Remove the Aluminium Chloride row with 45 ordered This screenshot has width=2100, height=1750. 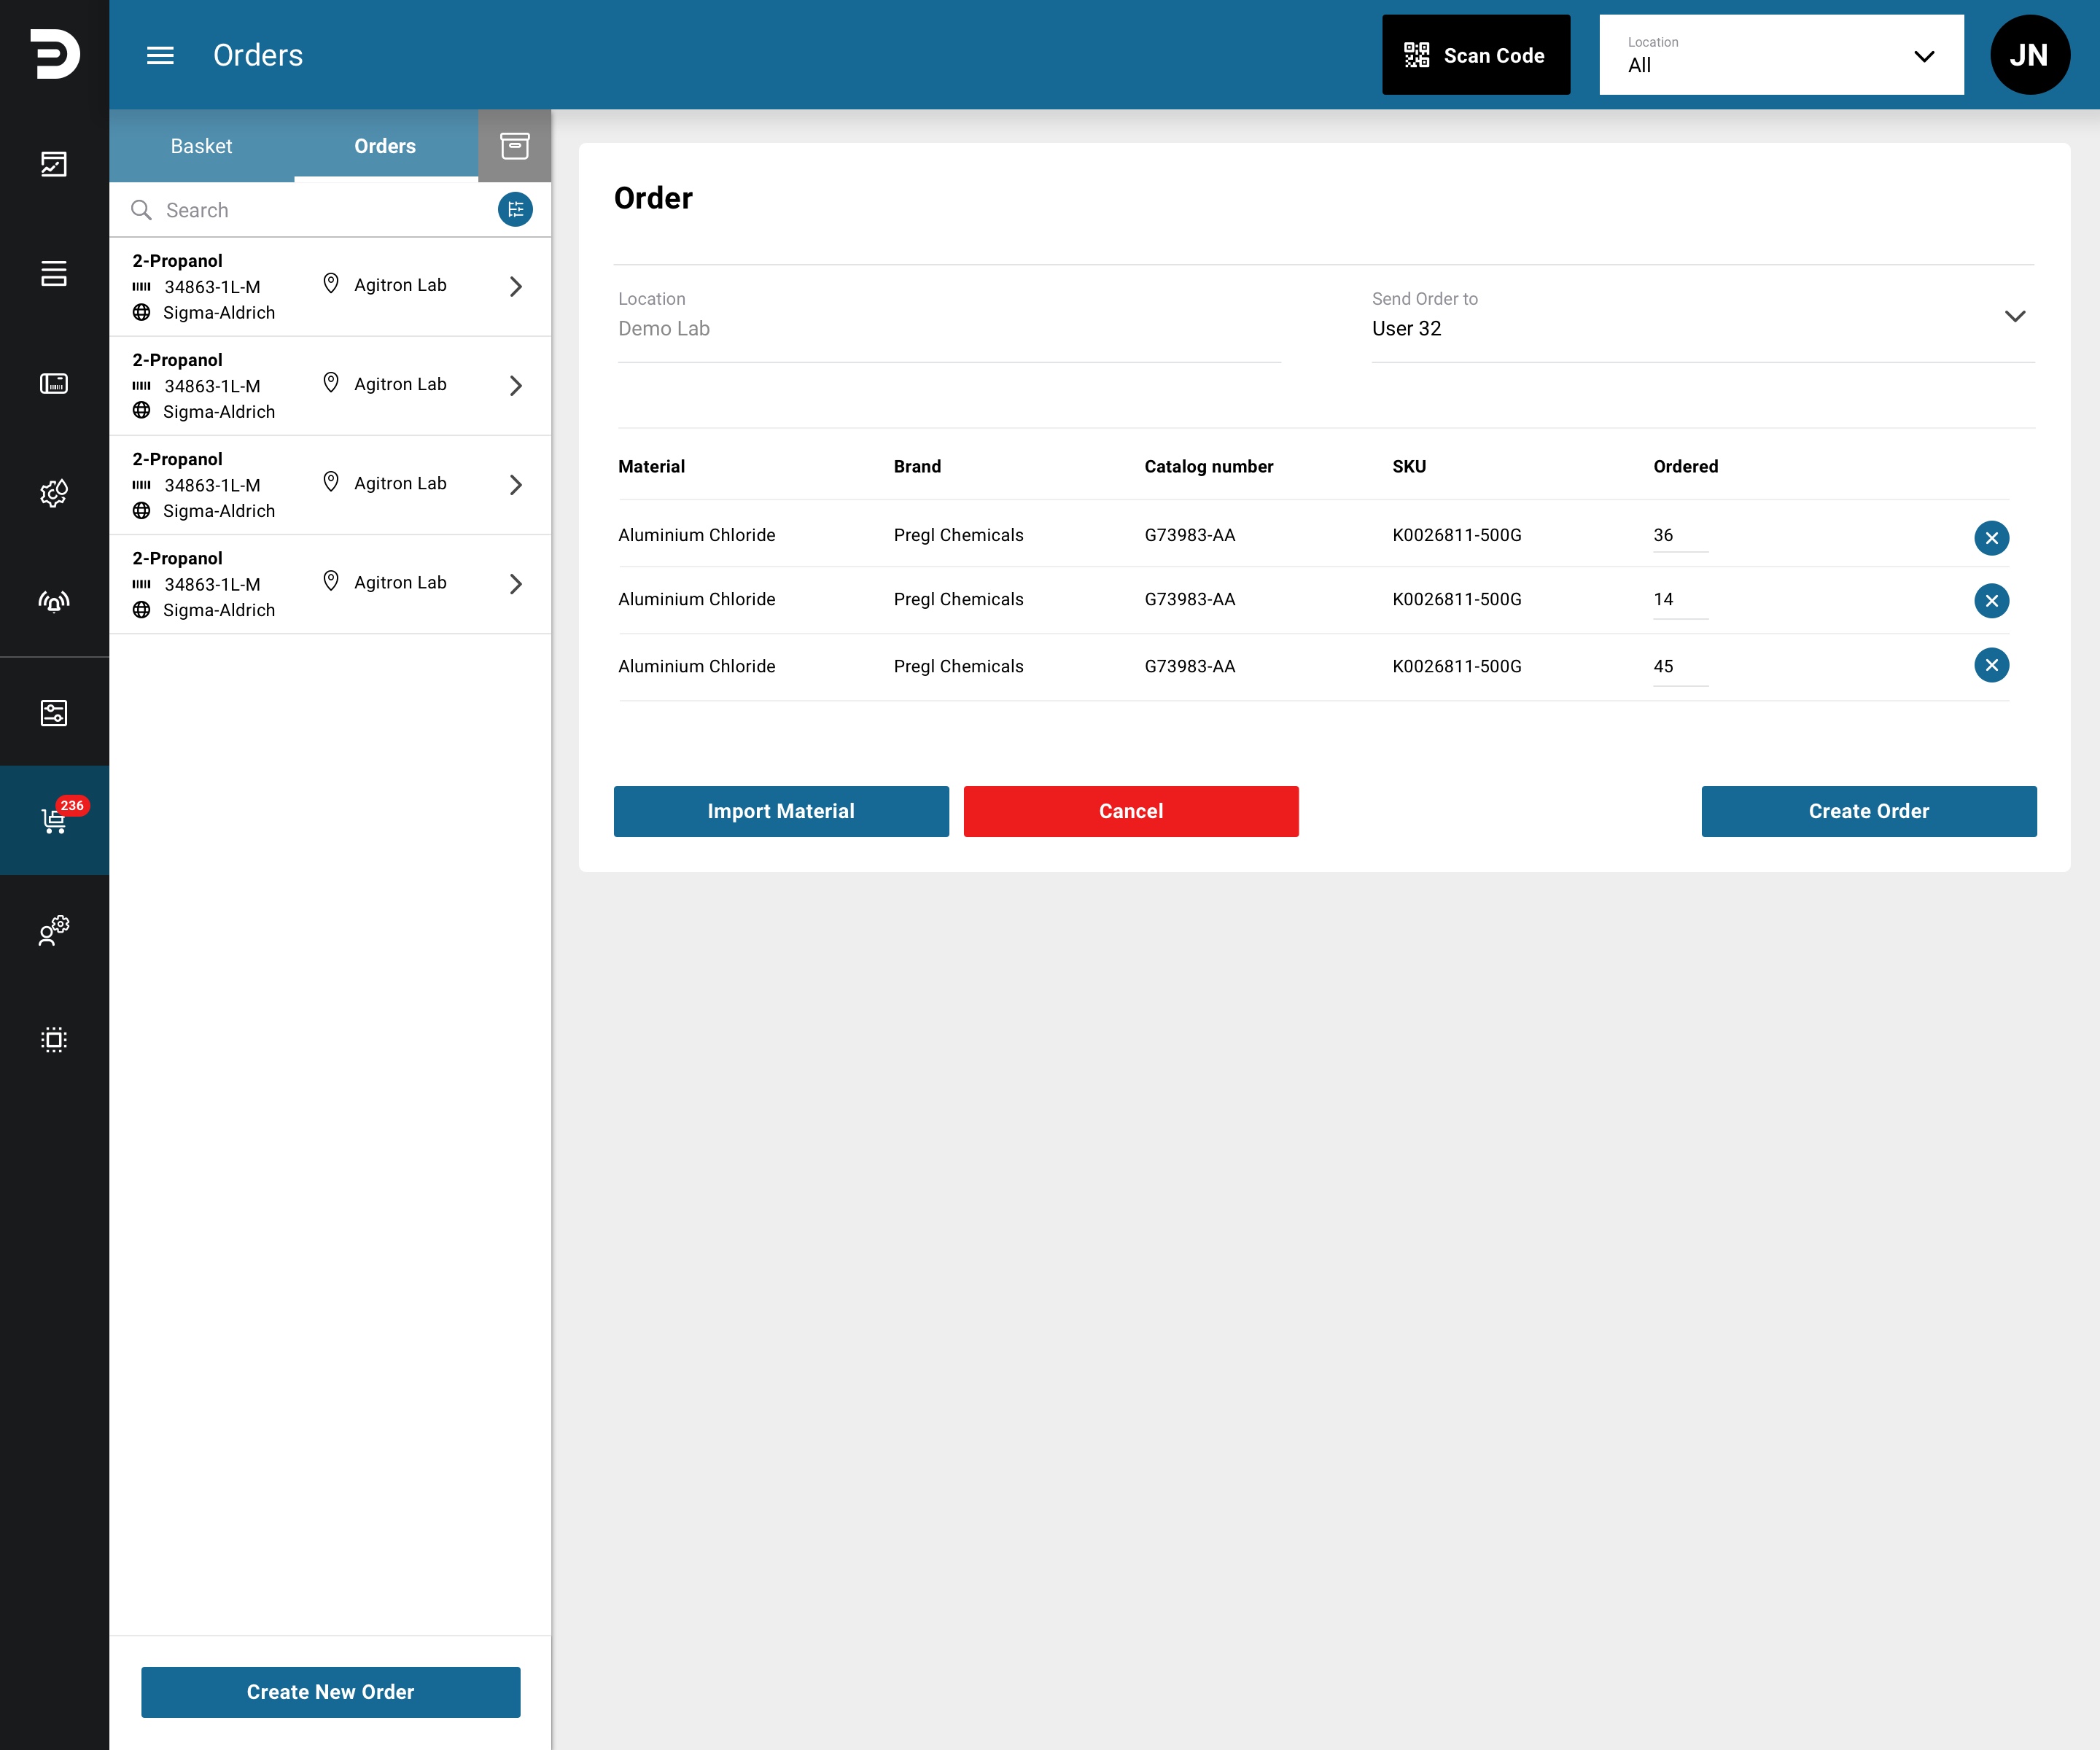point(1991,665)
